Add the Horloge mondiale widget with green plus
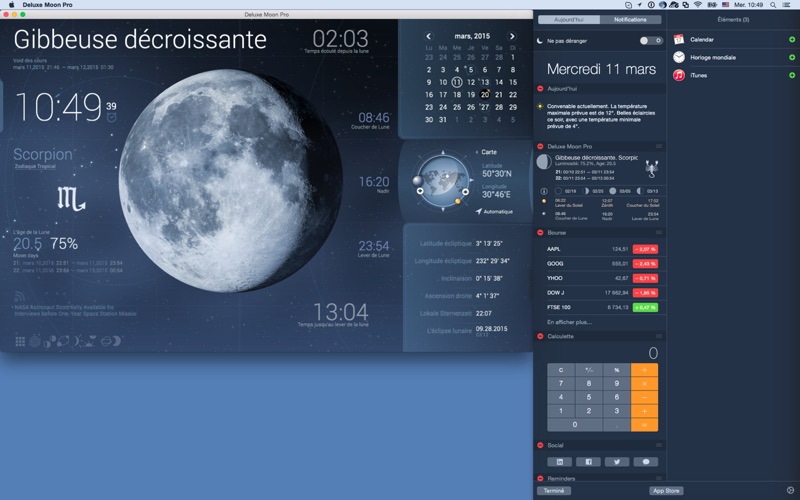This screenshot has width=800, height=500. 792,57
